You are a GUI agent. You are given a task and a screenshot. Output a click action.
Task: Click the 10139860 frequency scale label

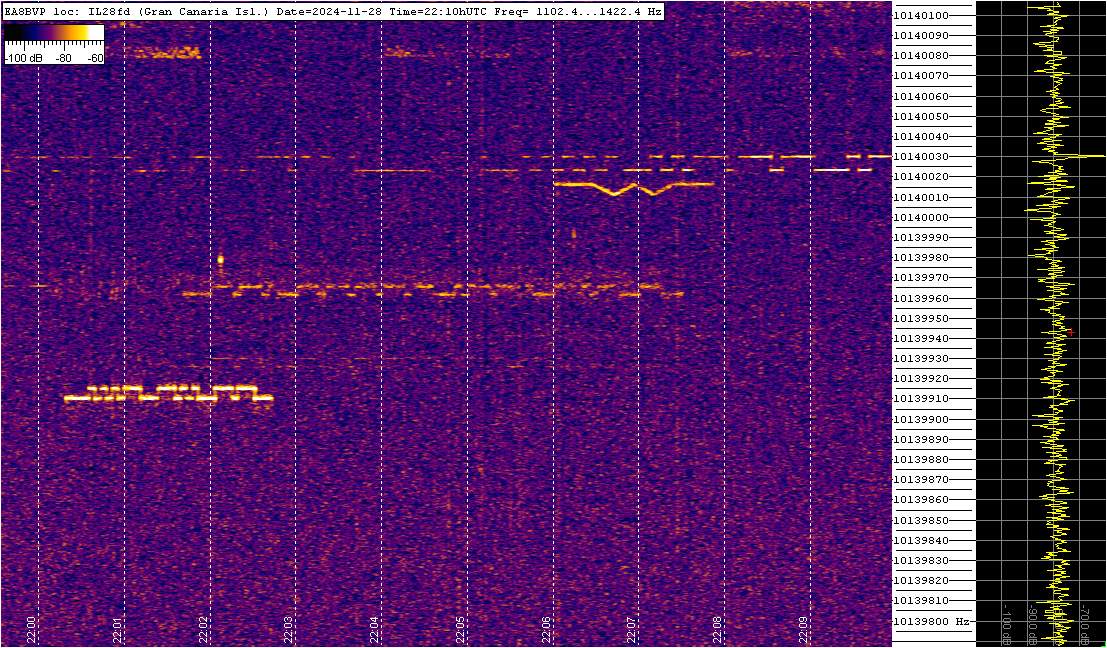[921, 500]
